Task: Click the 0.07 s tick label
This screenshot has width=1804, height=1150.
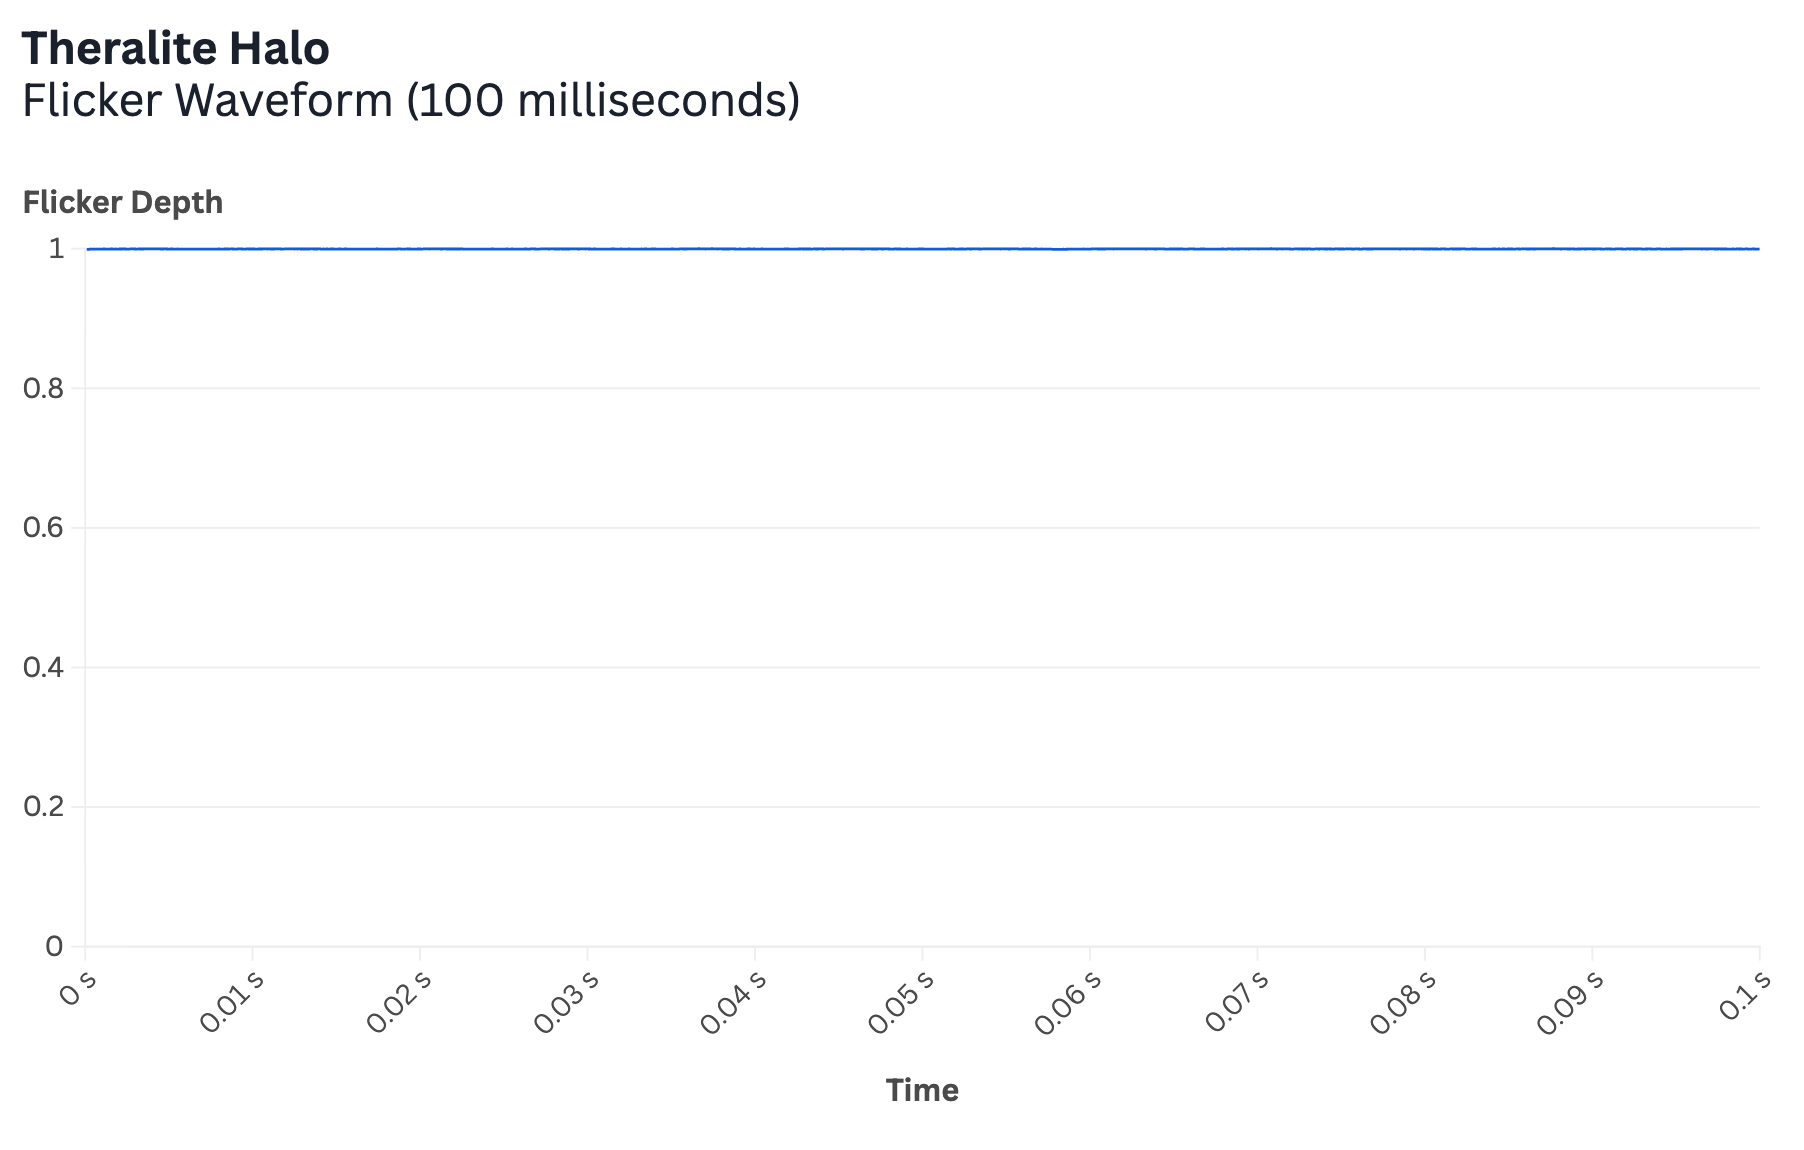Action: (x=1236, y=1000)
